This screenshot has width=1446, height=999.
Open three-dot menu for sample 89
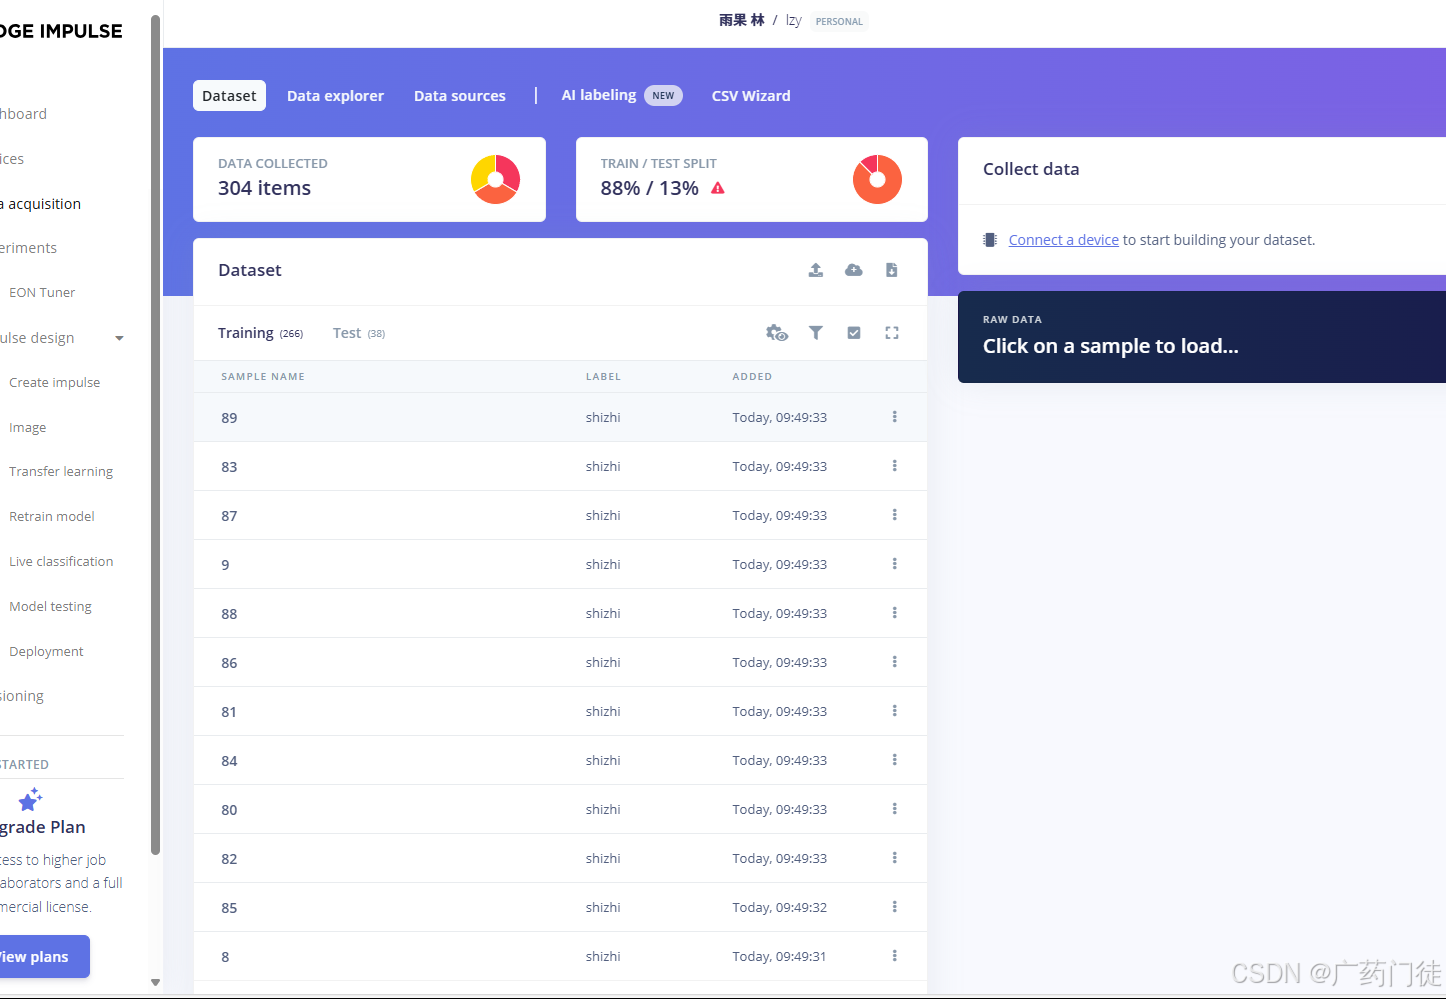(895, 417)
